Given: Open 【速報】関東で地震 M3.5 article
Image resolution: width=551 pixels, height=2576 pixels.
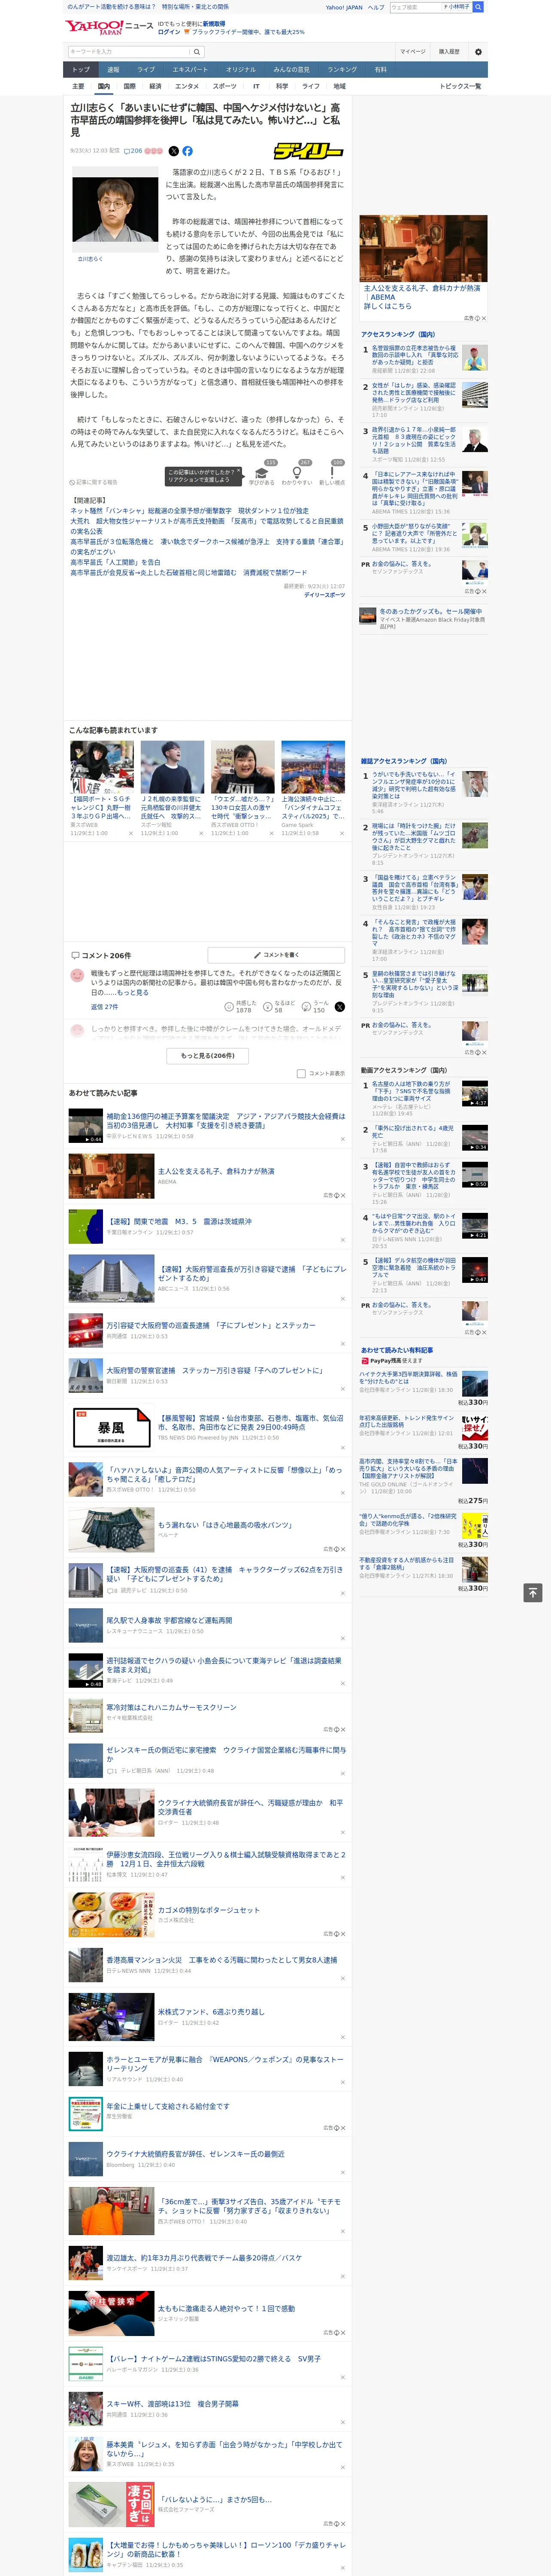Looking at the screenshot, I should 179,1222.
